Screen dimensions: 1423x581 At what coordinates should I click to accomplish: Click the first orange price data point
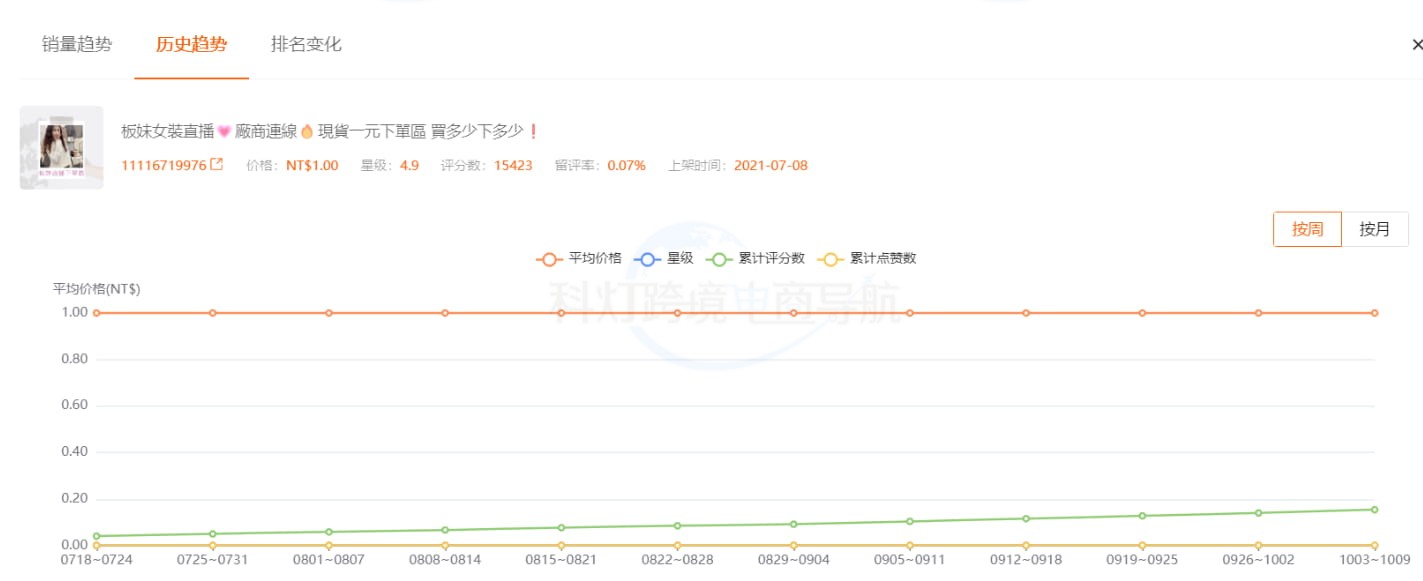tap(95, 312)
